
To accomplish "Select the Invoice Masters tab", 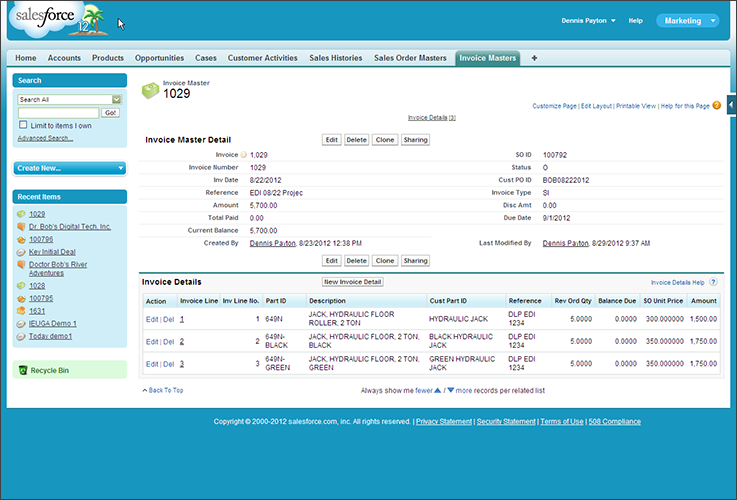I will (487, 58).
